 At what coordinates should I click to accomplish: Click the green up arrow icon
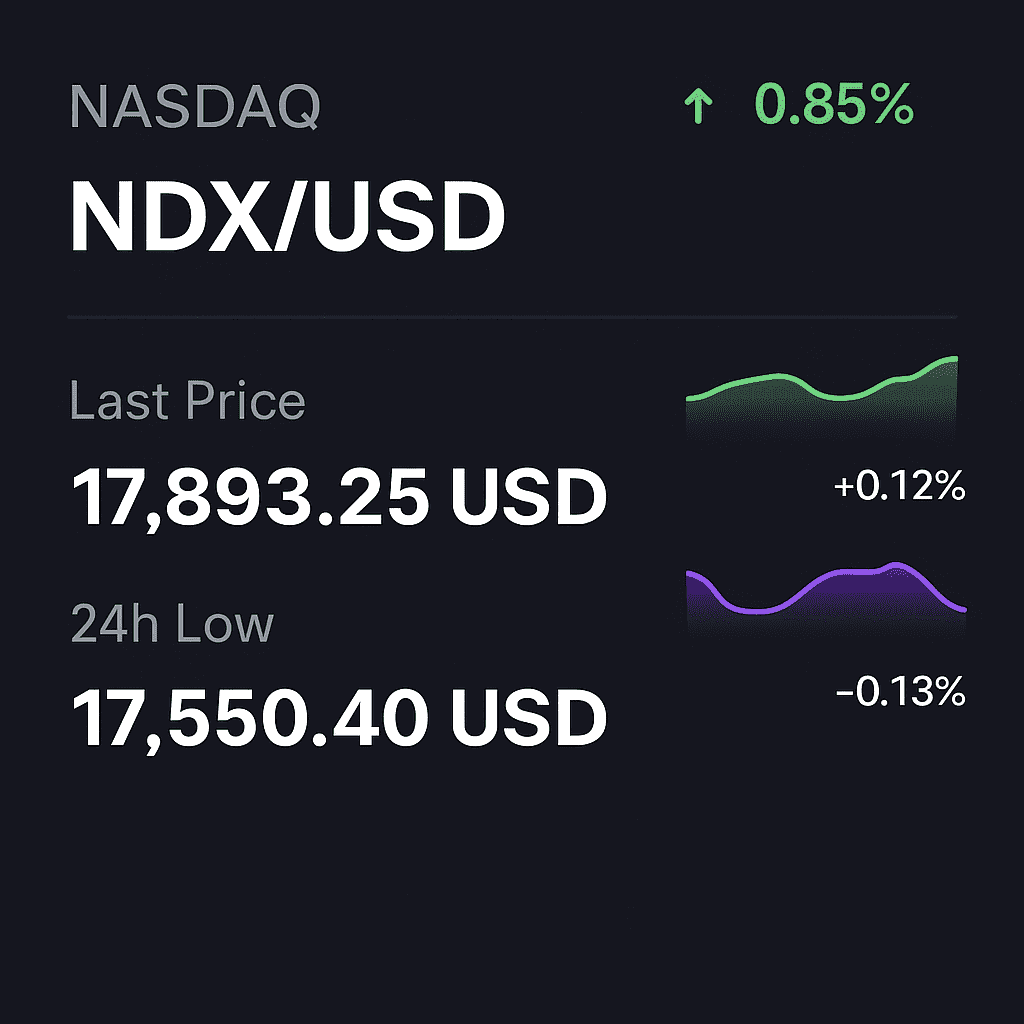(698, 106)
